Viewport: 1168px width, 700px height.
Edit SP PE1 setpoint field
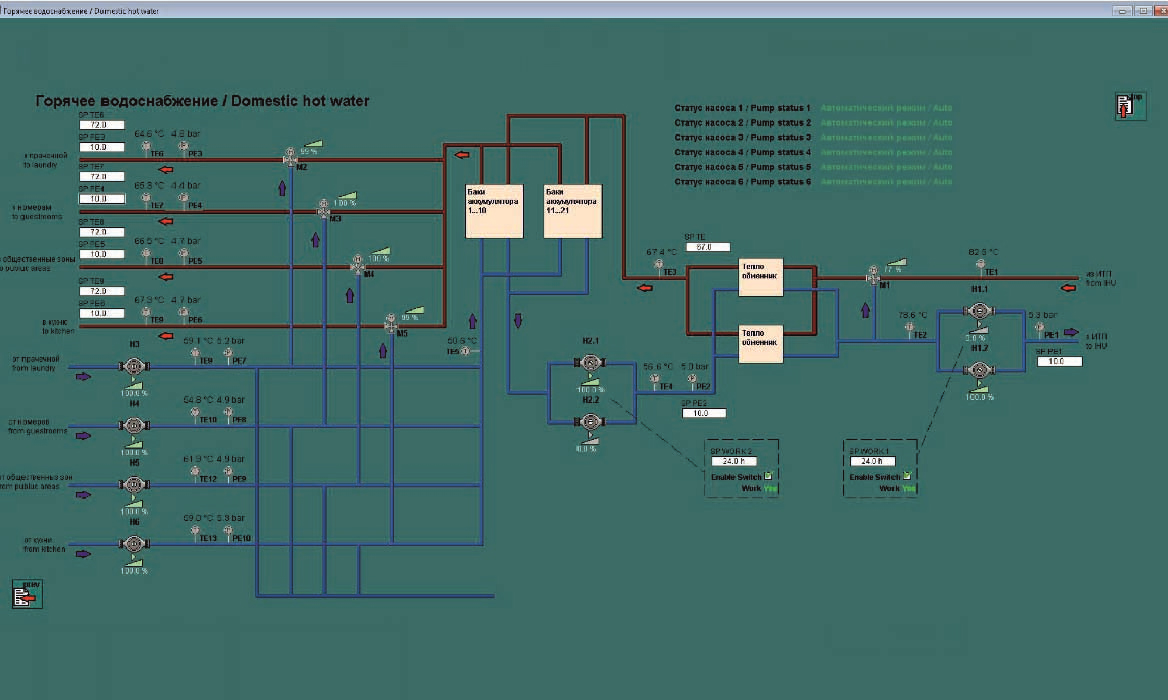coord(1059,361)
